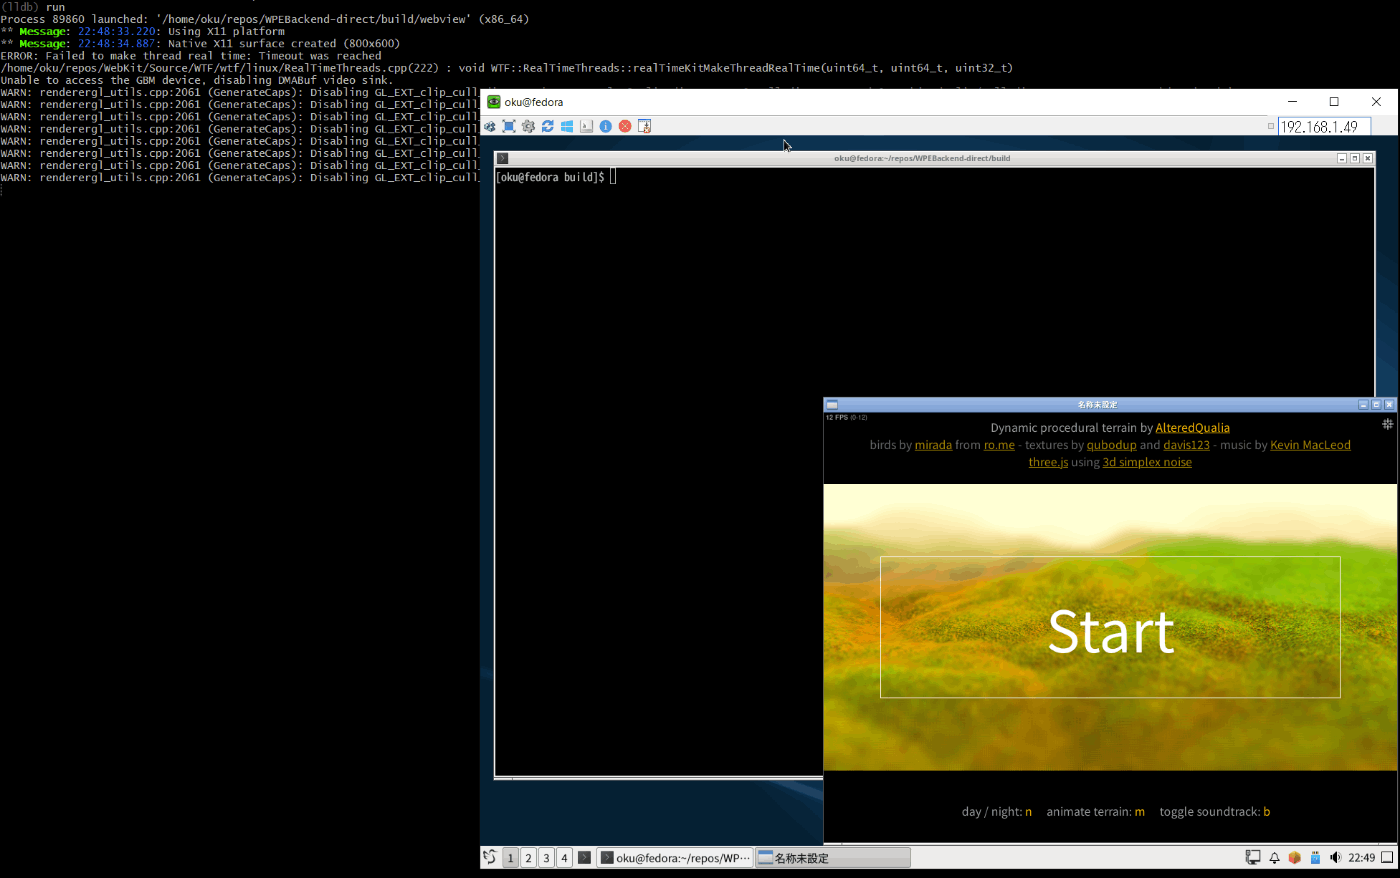Click the terminal launcher icon in panel
The width and height of the screenshot is (1400, 878).
pos(584,857)
